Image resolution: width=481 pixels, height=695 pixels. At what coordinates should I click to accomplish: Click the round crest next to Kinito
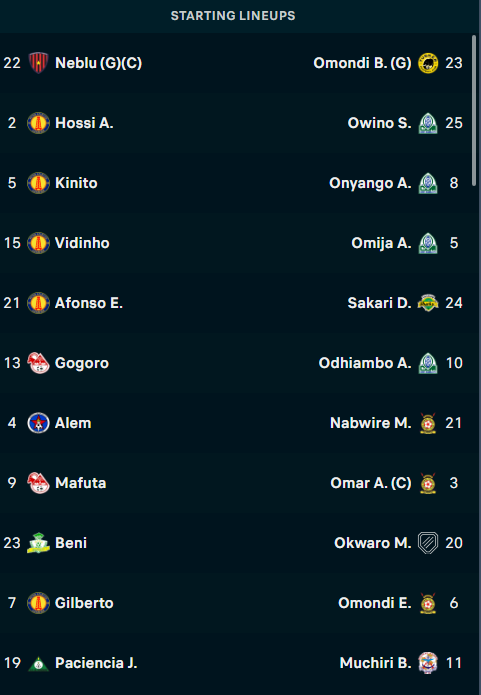(38, 183)
